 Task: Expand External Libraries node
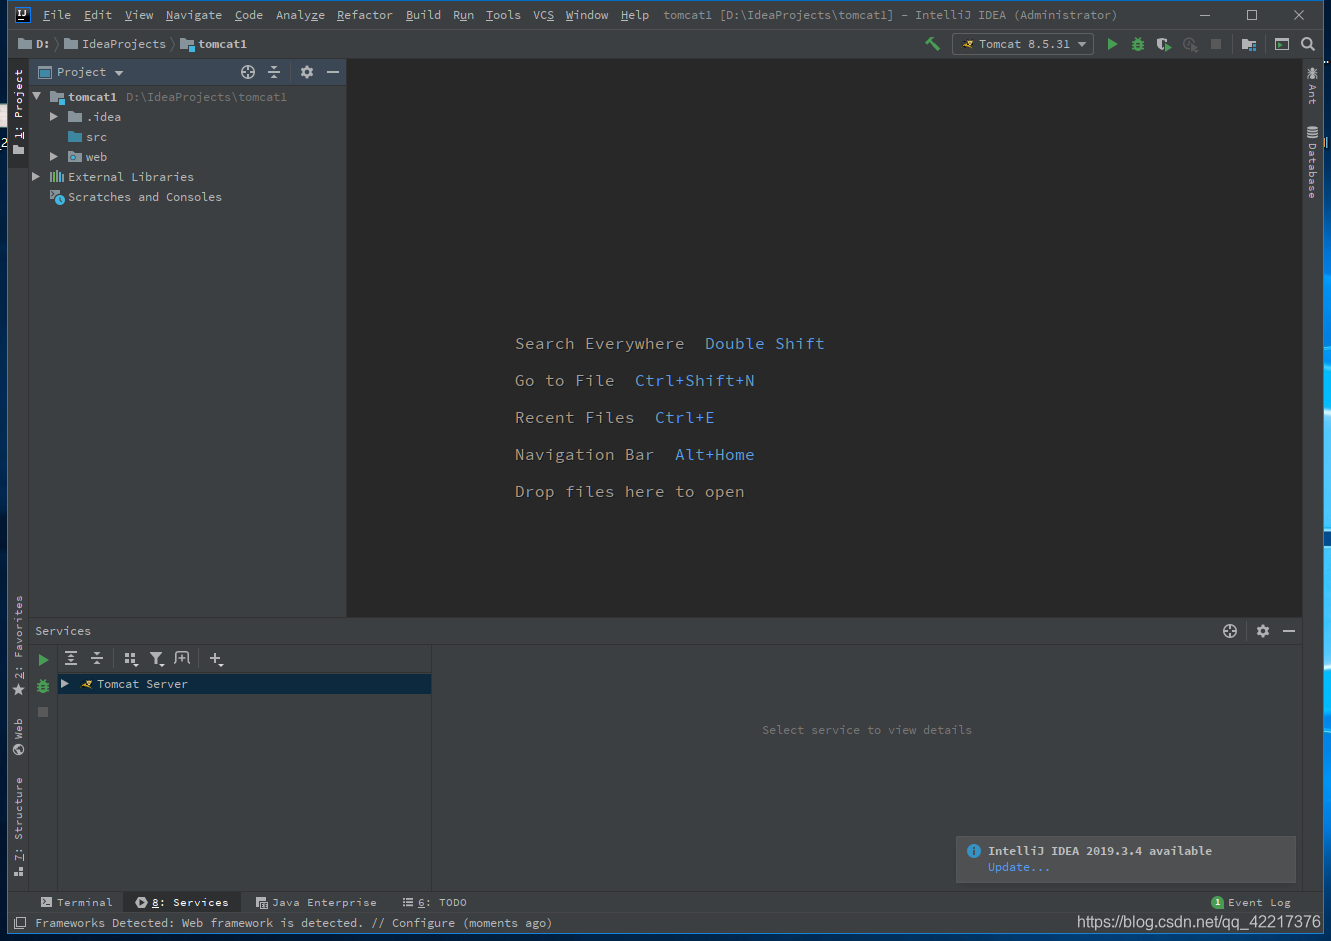click(x=37, y=177)
